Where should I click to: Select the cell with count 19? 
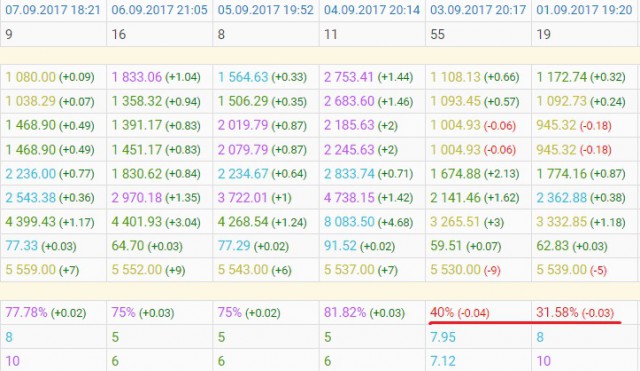point(585,34)
